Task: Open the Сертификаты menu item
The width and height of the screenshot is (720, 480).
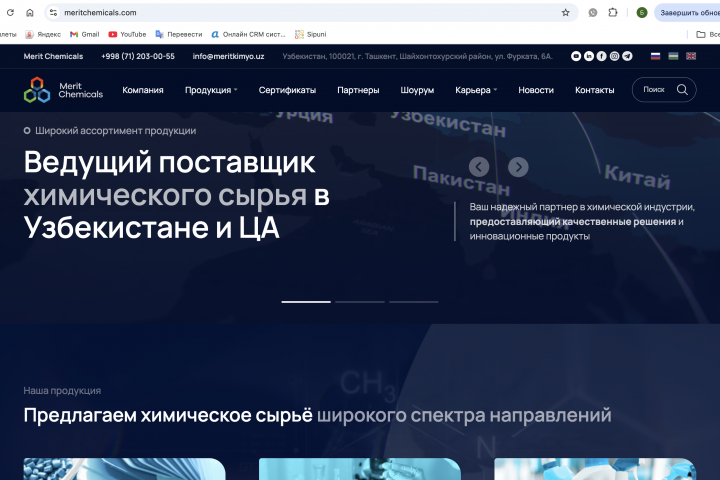Action: coord(287,90)
